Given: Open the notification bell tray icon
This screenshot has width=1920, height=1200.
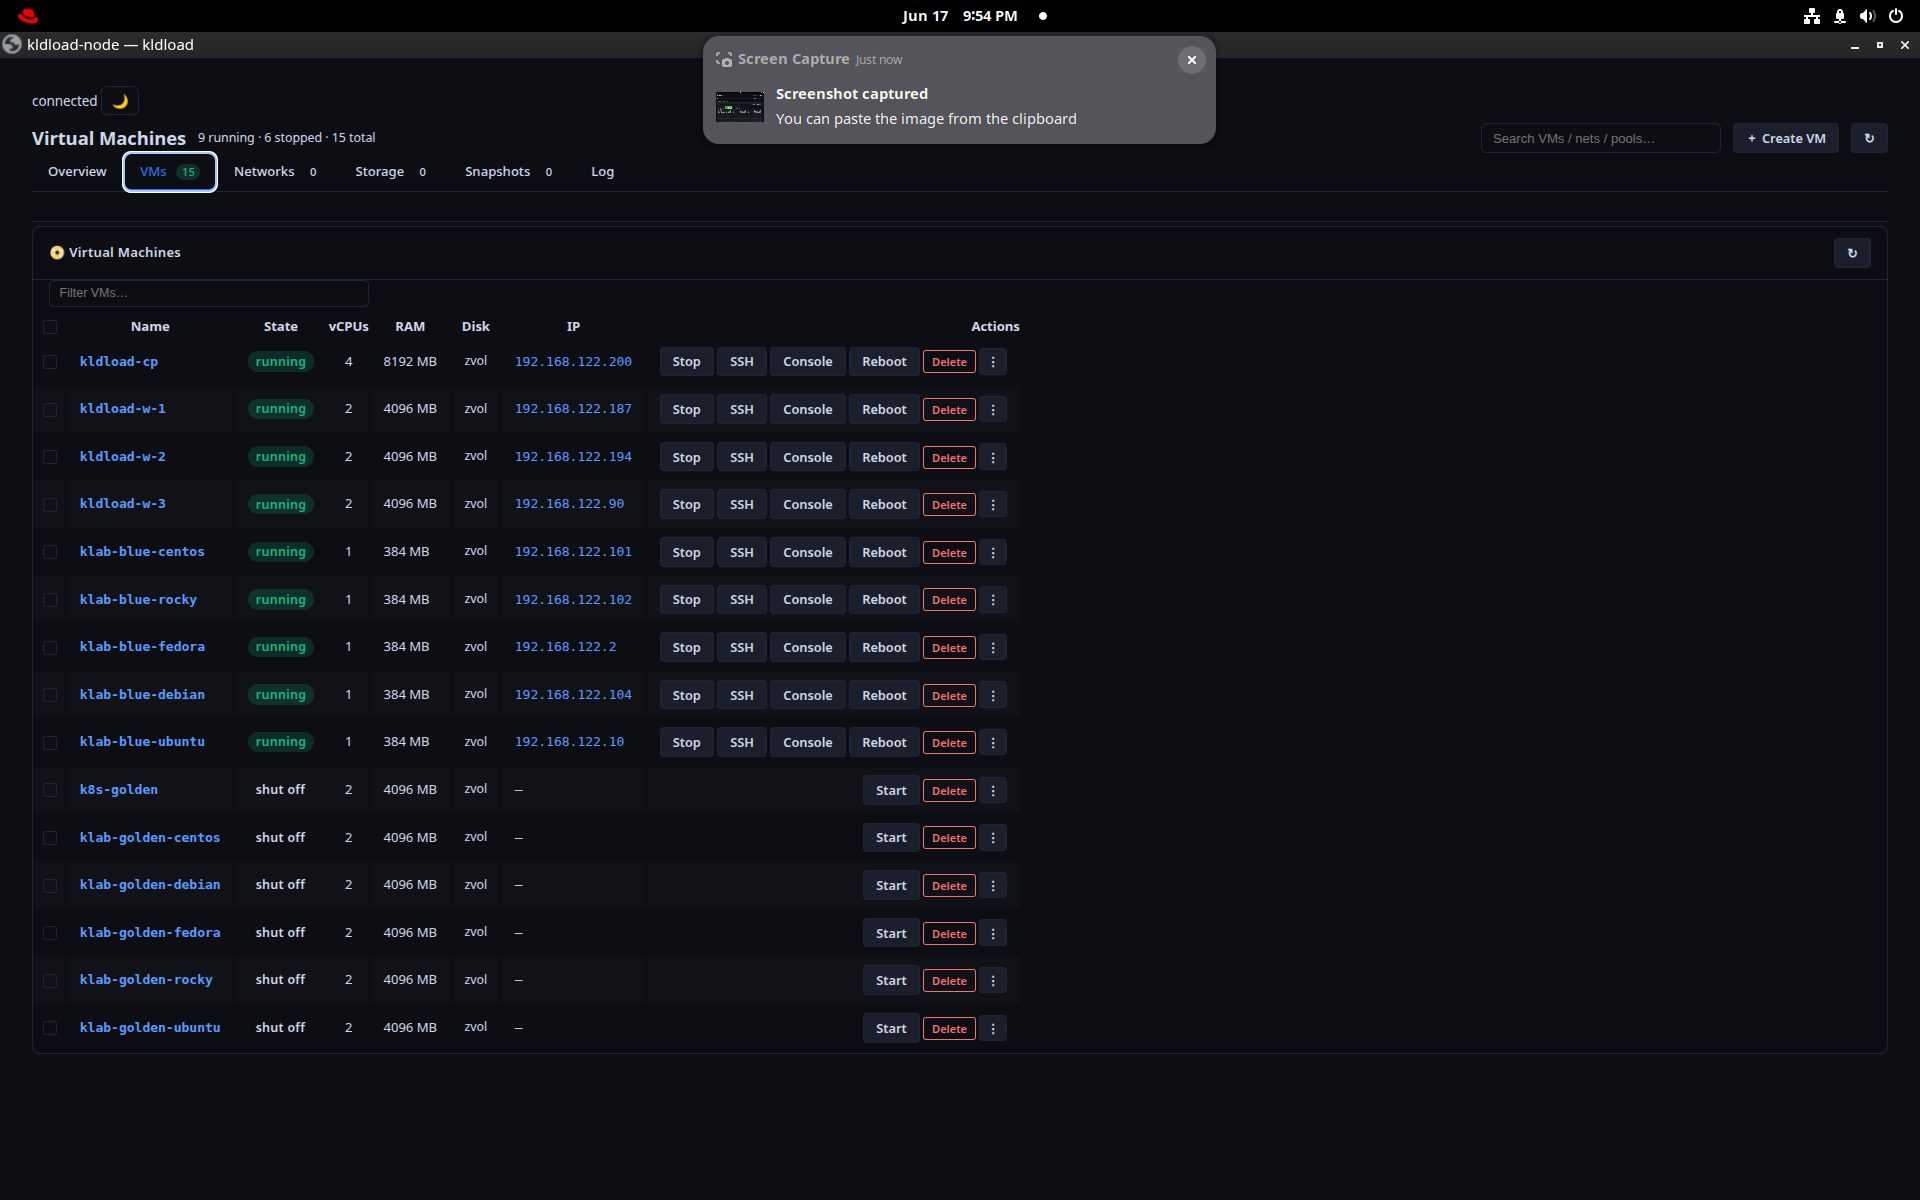Looking at the screenshot, I should point(1839,16).
